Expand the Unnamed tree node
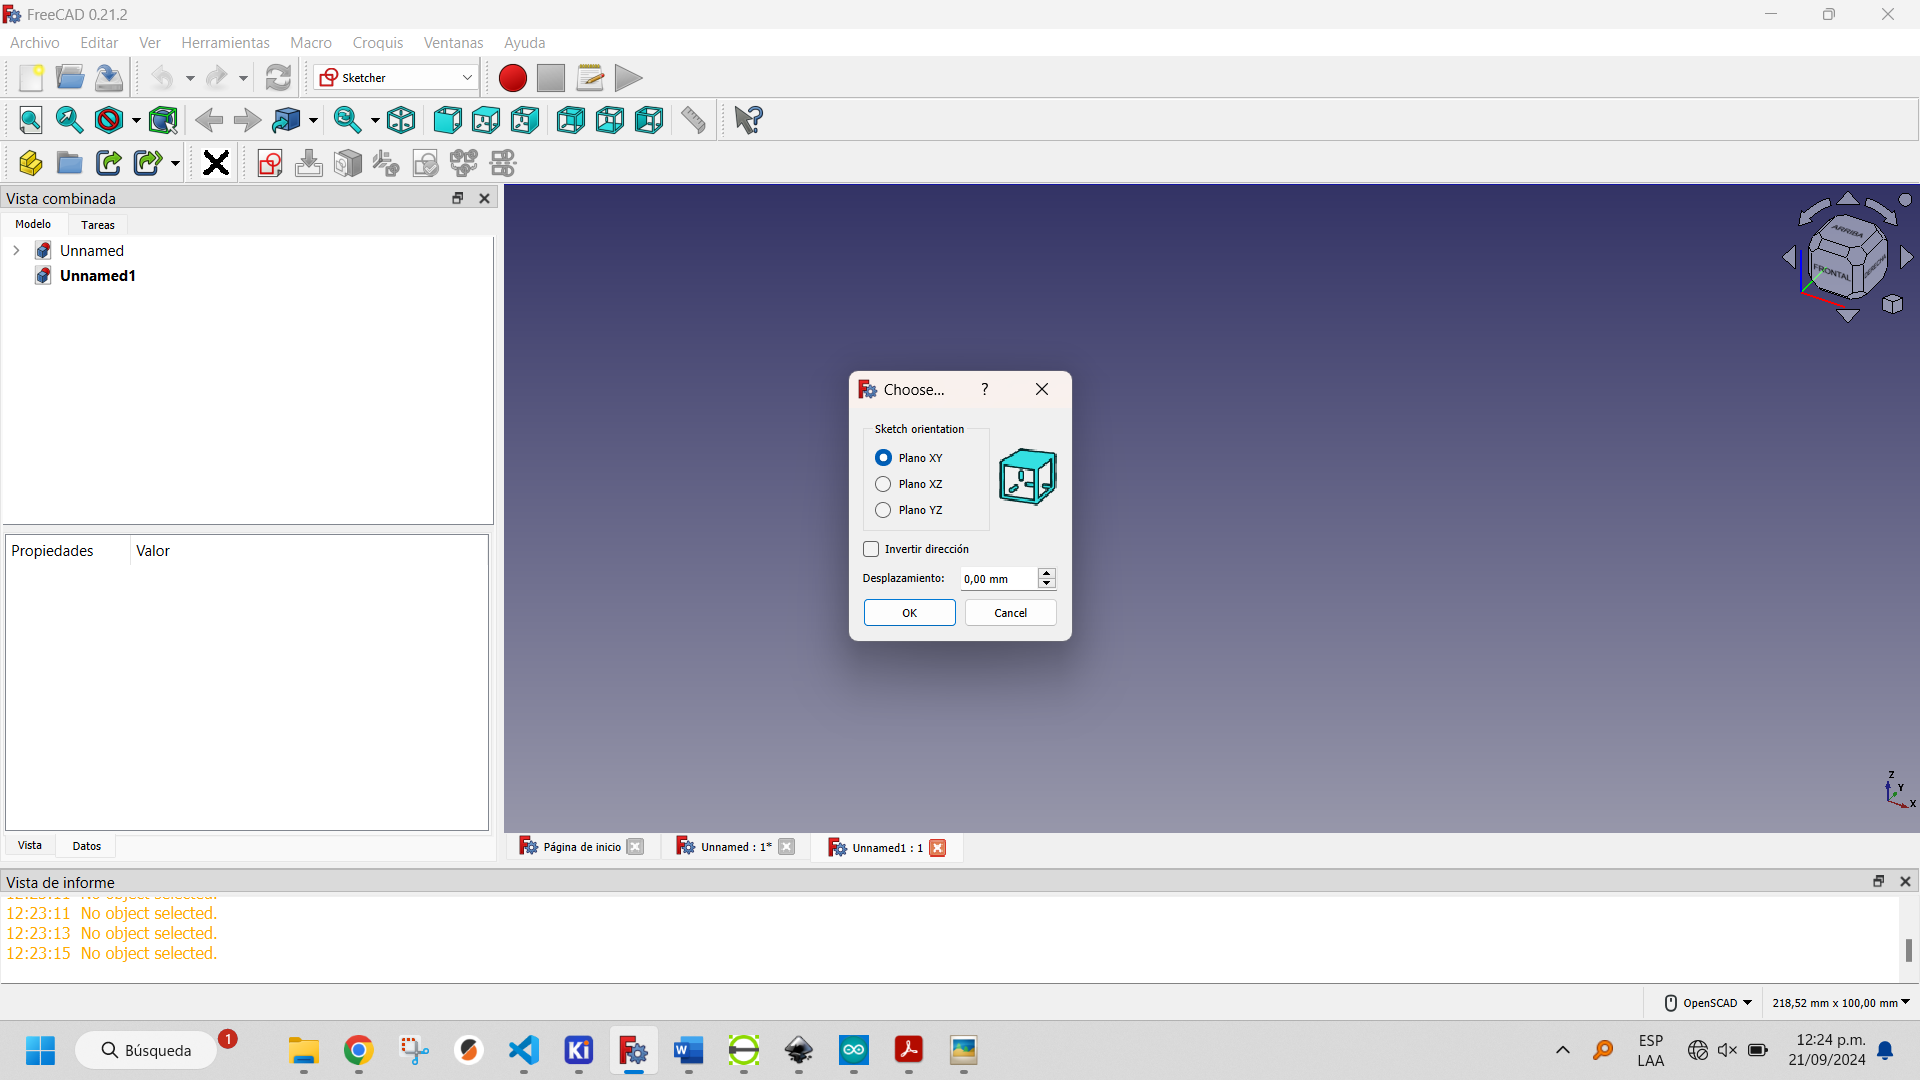This screenshot has height=1080, width=1920. (x=16, y=251)
